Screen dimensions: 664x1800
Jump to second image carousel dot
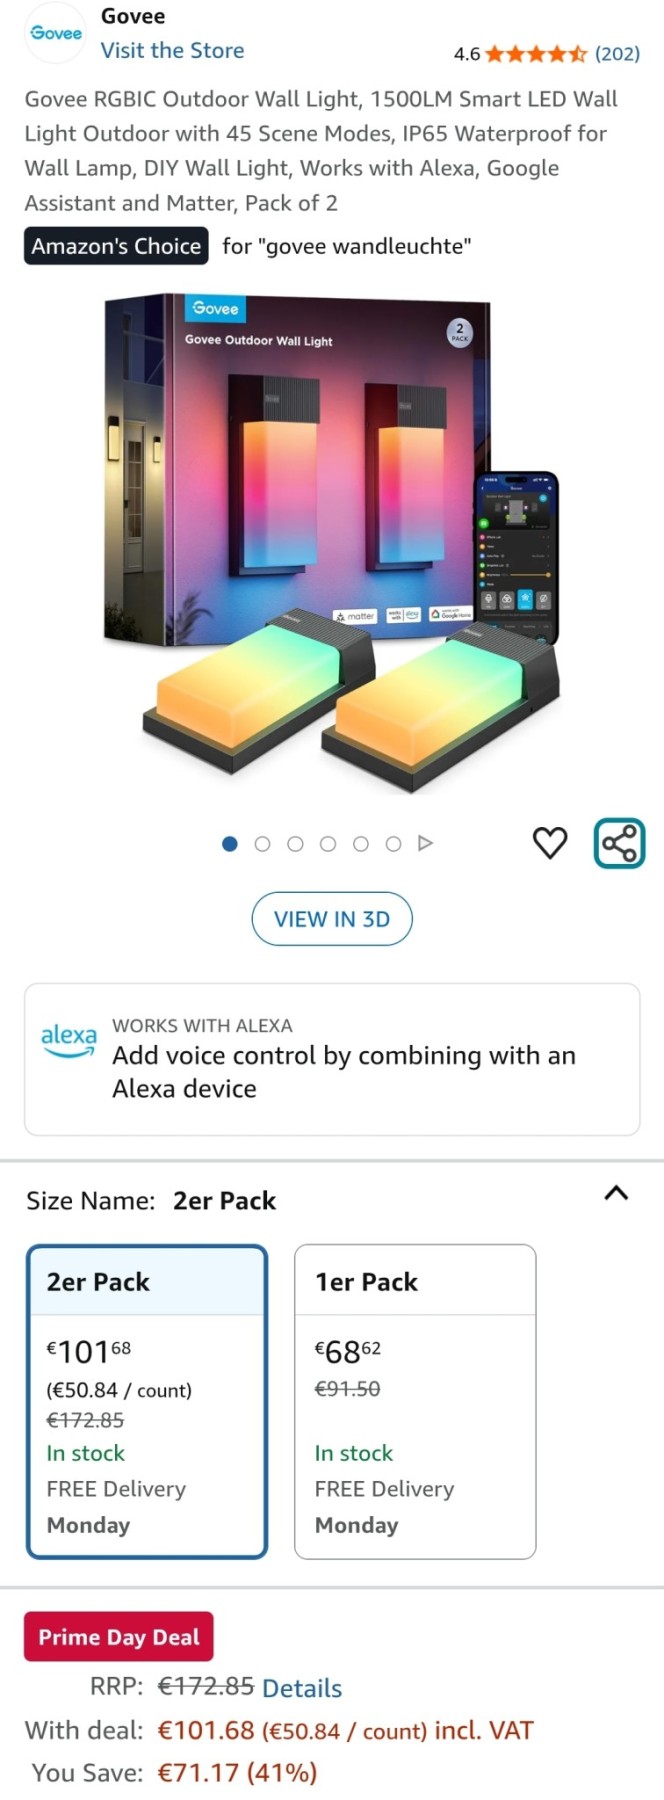(x=262, y=843)
